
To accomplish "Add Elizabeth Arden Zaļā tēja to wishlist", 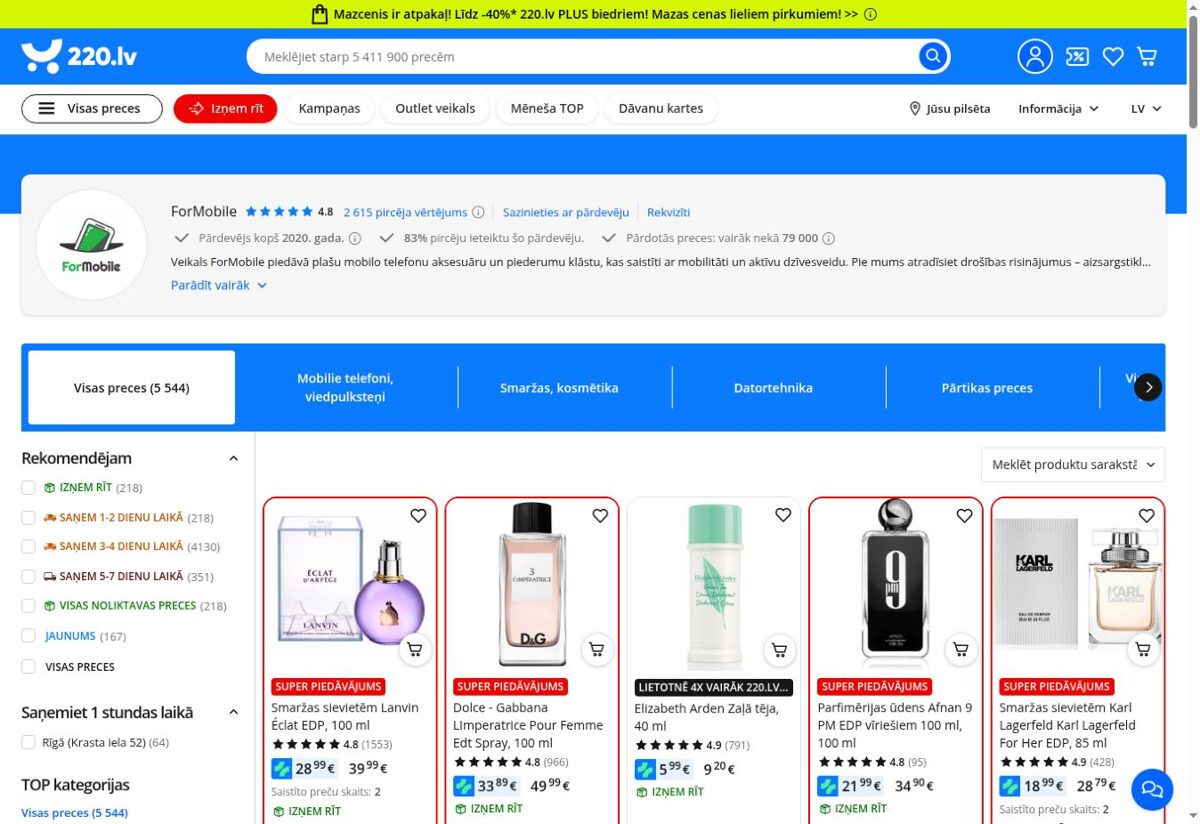I will pos(783,516).
